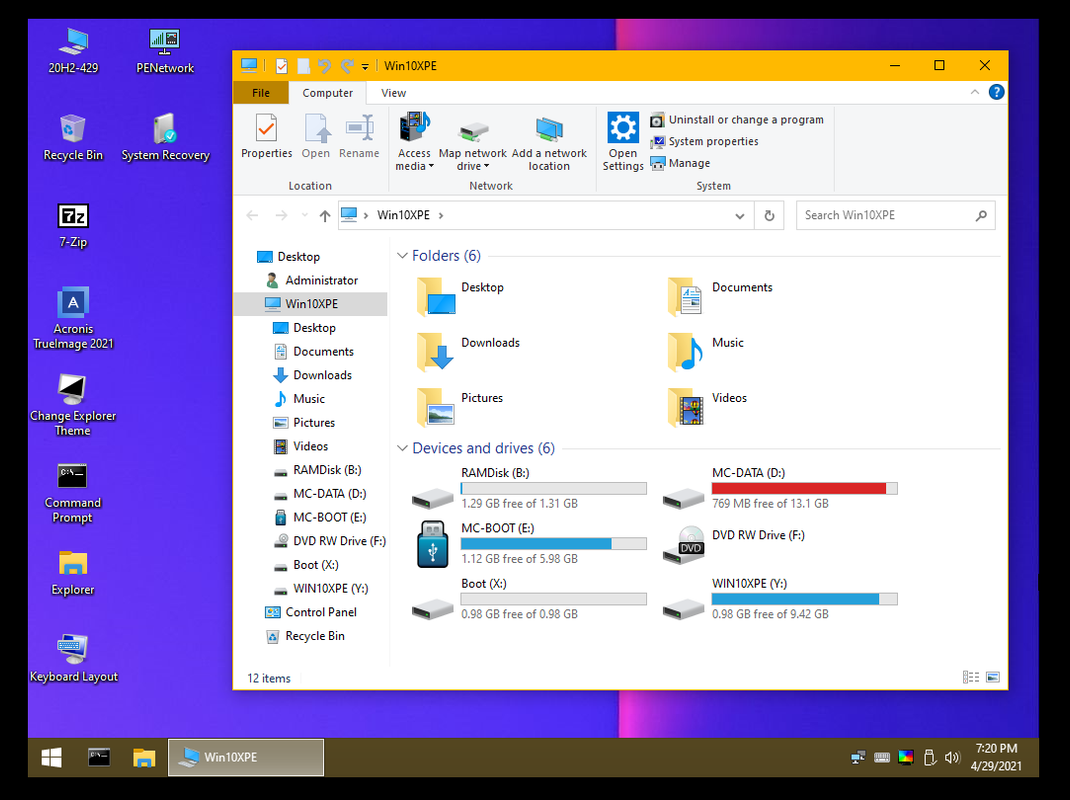Switch to the View ribbon tab
Image resolution: width=1070 pixels, height=800 pixels.
(x=393, y=93)
